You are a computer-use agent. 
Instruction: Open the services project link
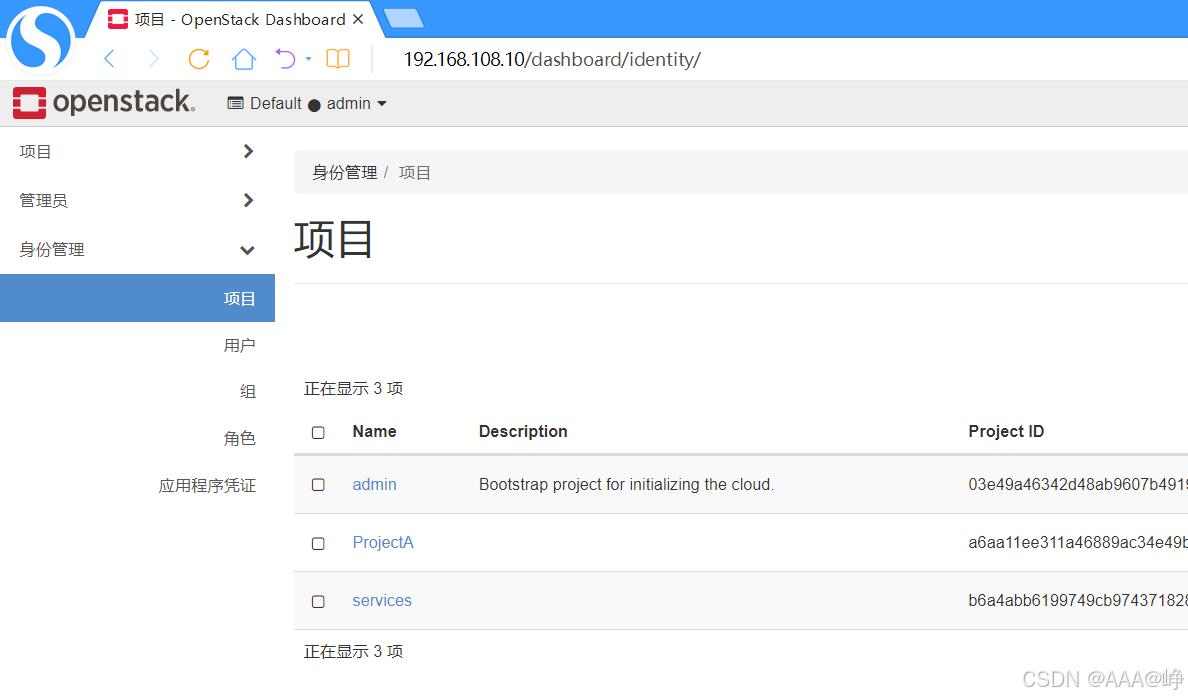[382, 601]
